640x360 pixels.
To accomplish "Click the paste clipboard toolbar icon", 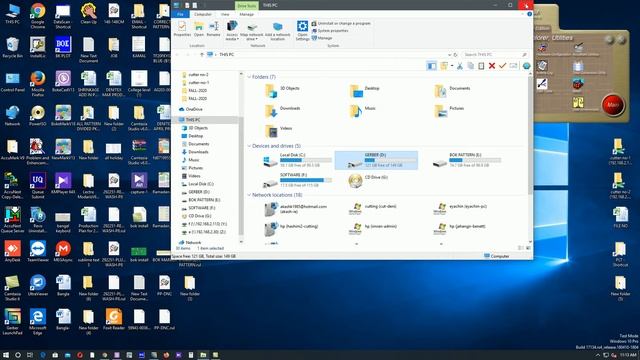I will point(481,66).
